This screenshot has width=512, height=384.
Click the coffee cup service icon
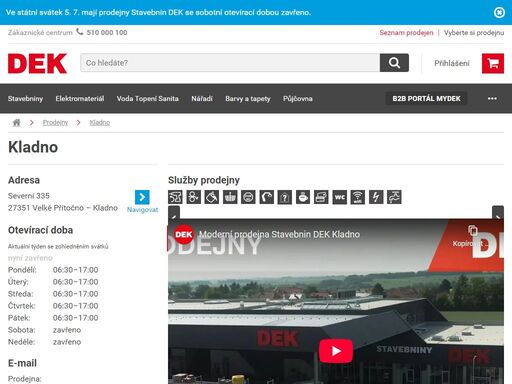(x=303, y=197)
